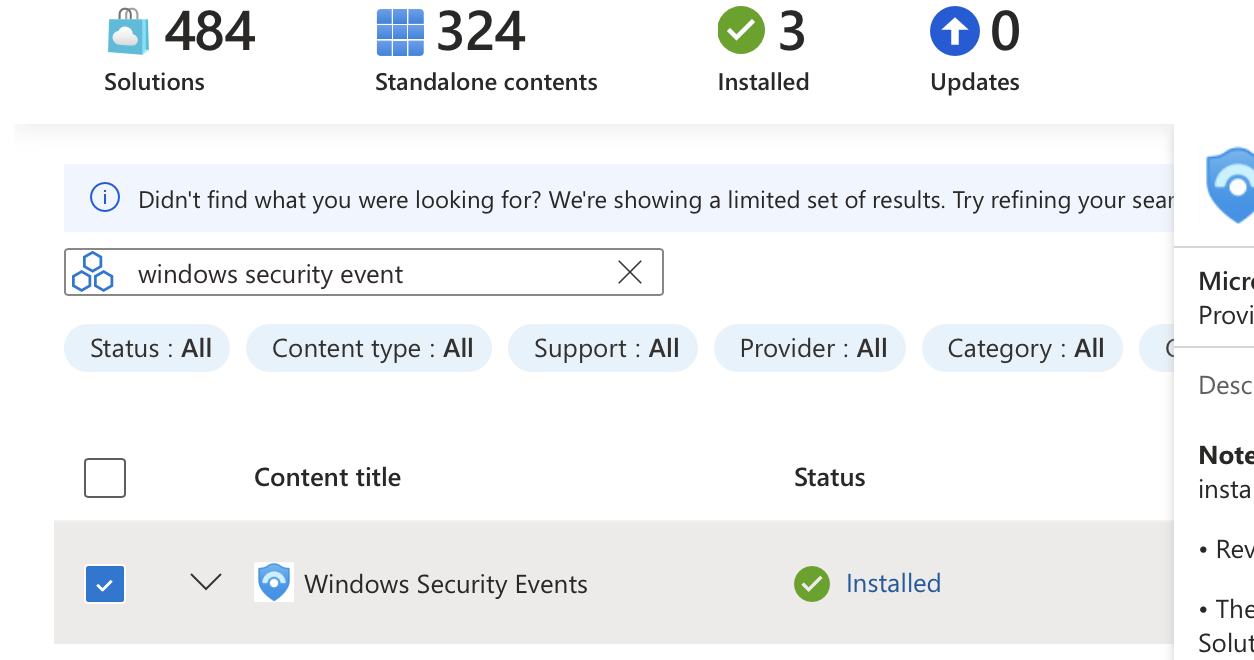Open the Status filter dropdown

(146, 347)
